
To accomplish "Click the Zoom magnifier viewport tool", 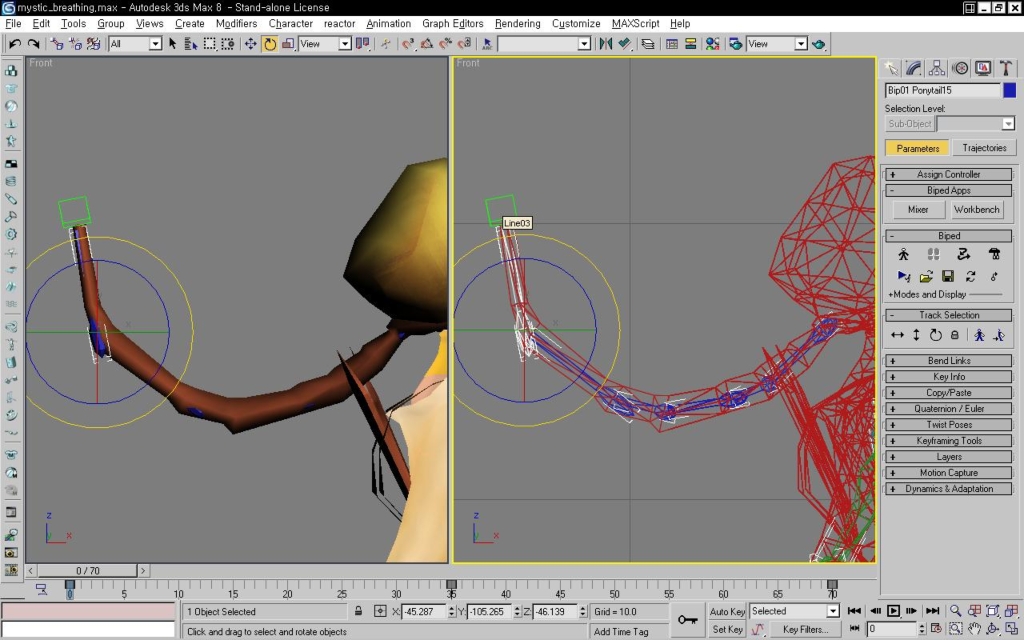I will 955,611.
